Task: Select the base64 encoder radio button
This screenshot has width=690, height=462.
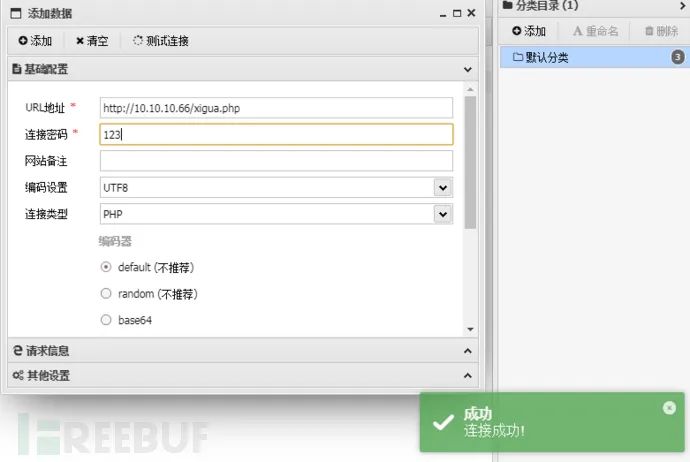Action: [x=106, y=320]
